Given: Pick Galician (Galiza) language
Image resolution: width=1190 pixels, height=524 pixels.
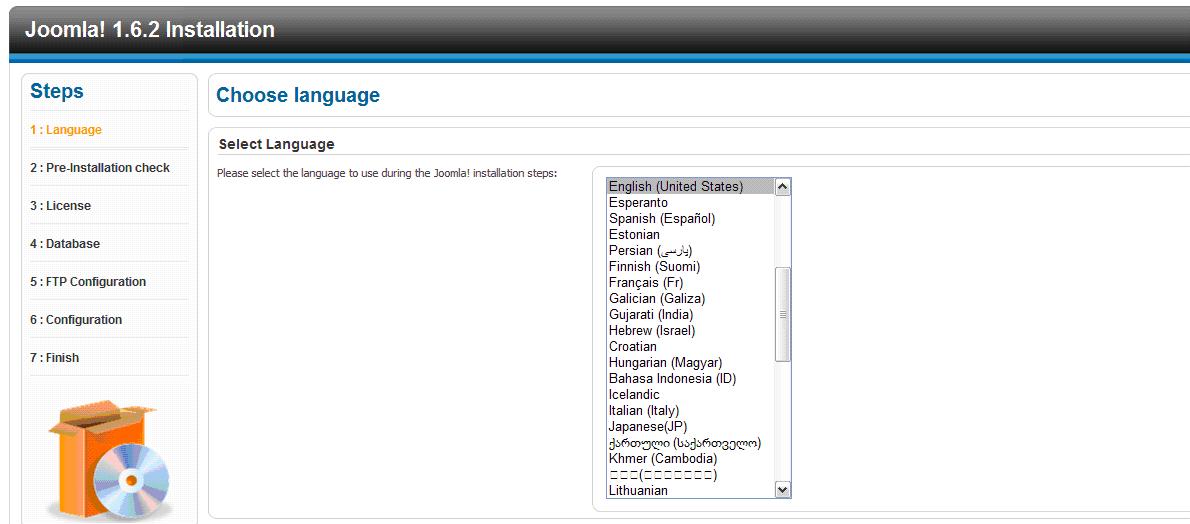Looking at the screenshot, I should point(691,298).
